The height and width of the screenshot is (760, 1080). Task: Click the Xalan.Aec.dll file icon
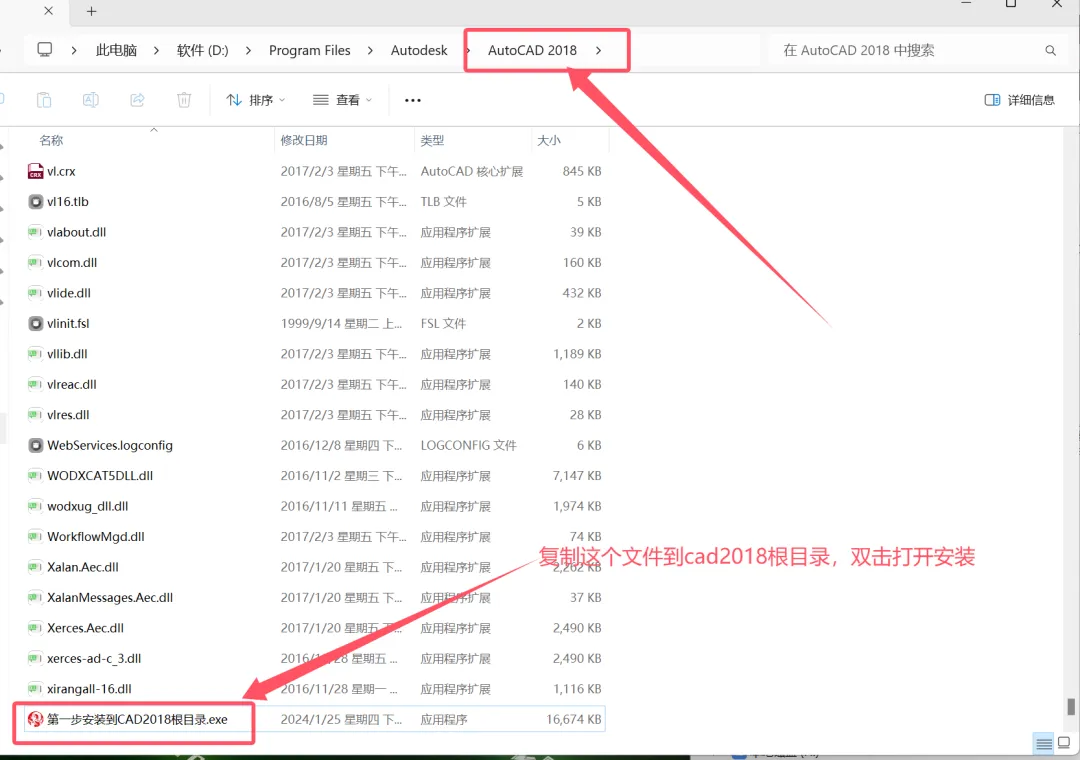coord(36,567)
